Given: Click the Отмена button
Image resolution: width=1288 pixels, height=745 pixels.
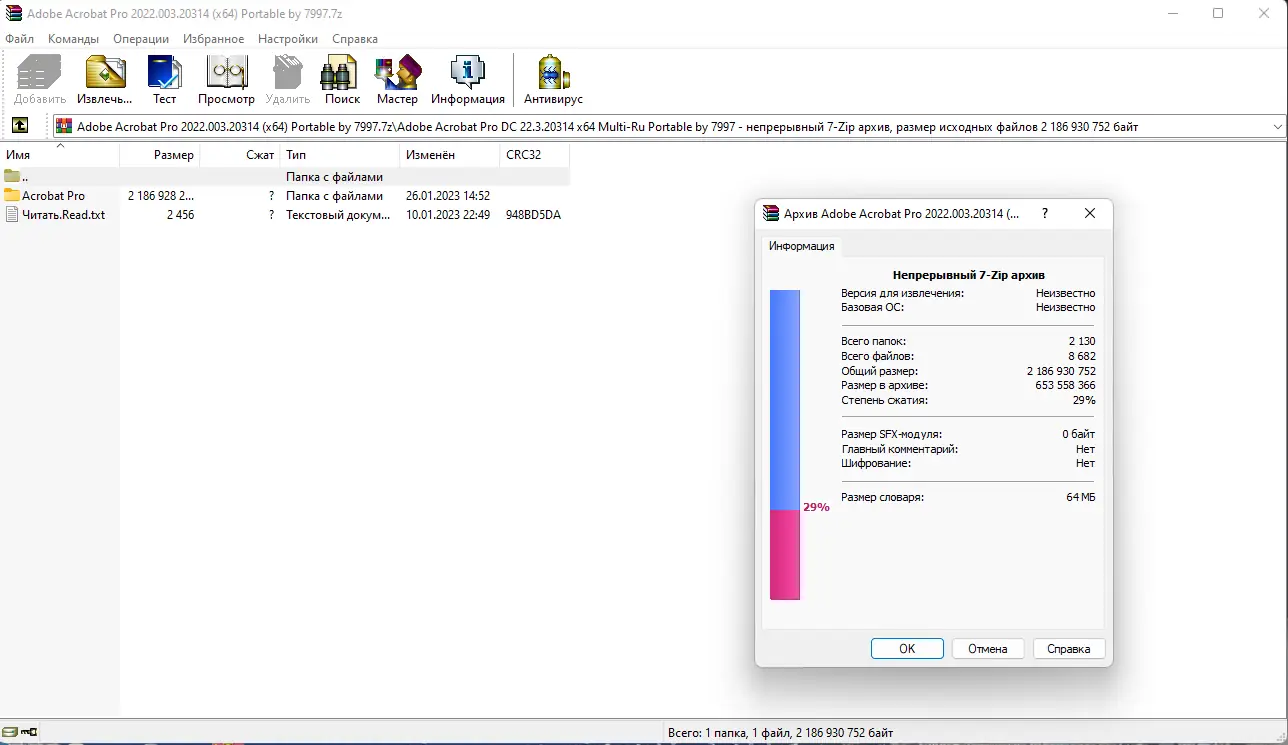Looking at the screenshot, I should click(x=987, y=648).
